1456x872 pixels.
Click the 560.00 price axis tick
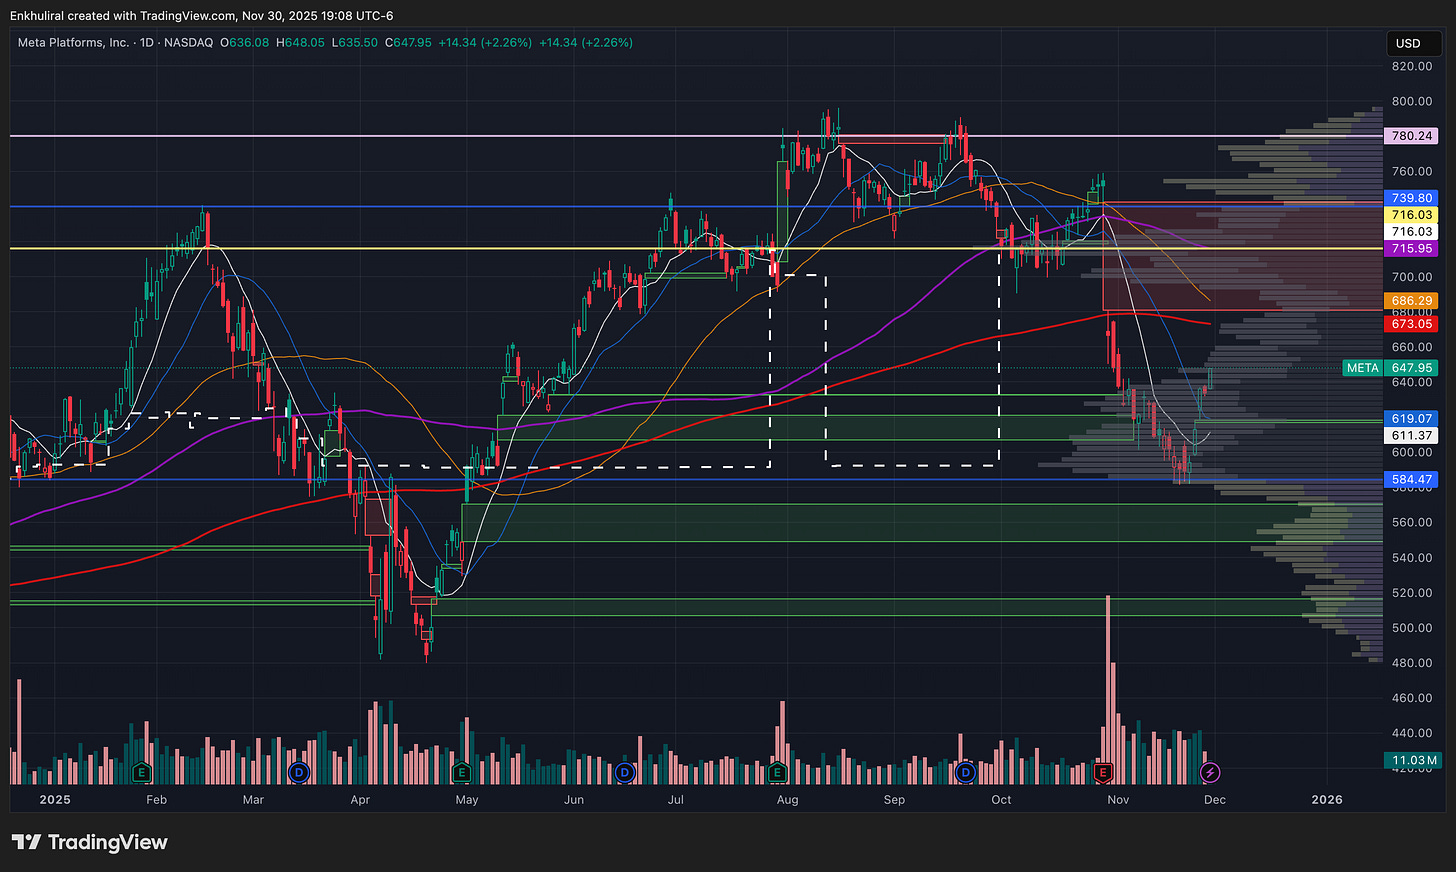pos(1412,523)
